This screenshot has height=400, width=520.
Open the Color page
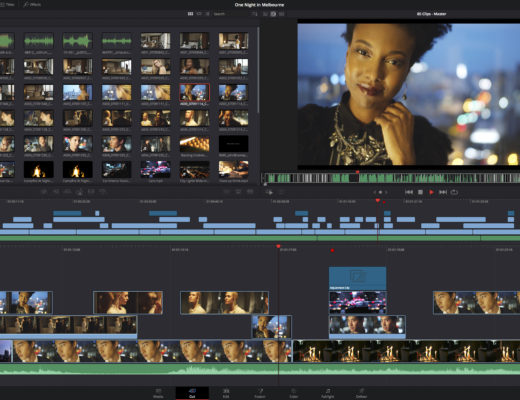[294, 393]
